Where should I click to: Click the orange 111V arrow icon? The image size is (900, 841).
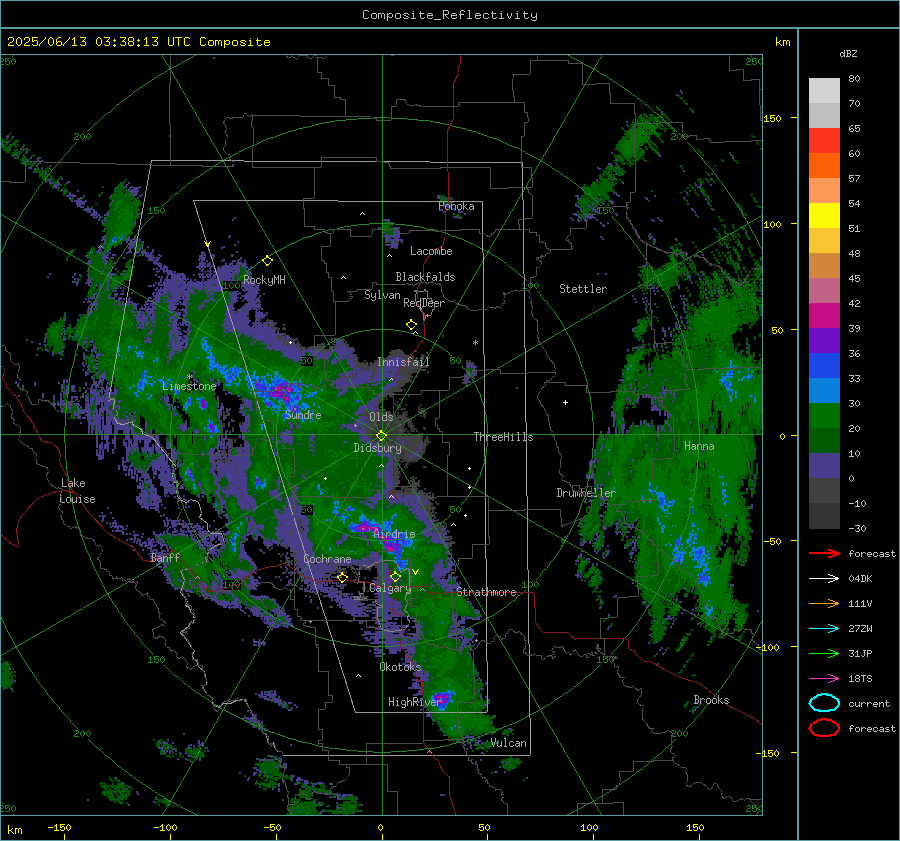click(x=824, y=603)
